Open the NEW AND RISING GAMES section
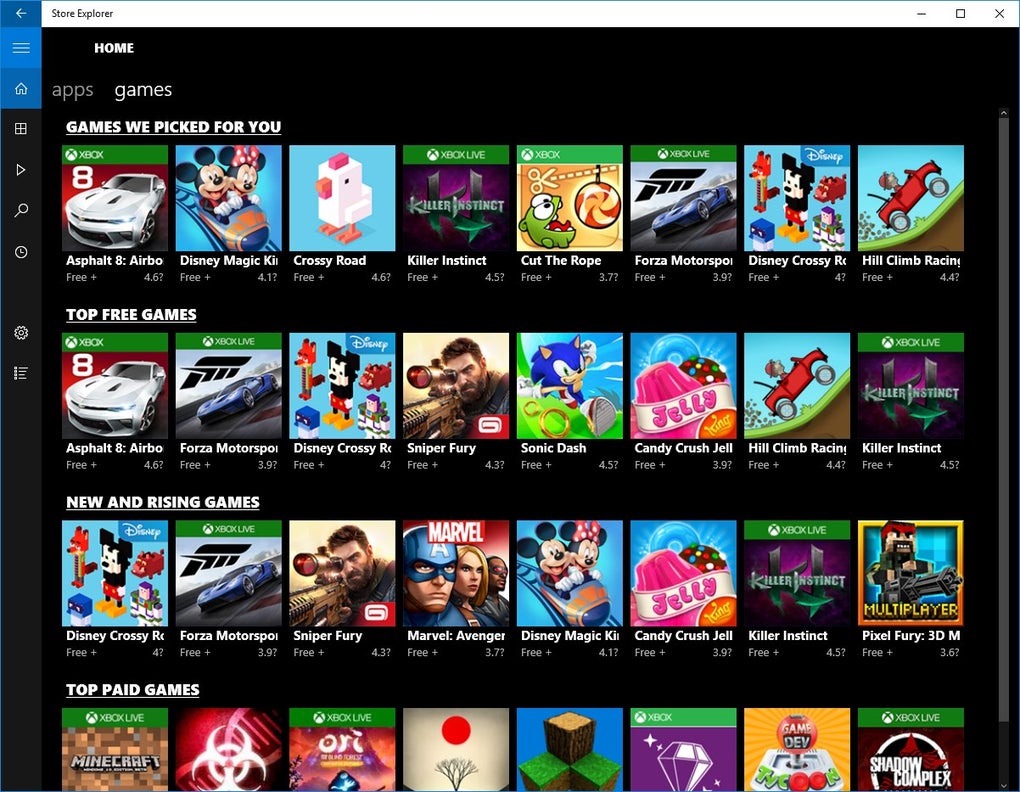This screenshot has width=1020, height=792. click(162, 502)
